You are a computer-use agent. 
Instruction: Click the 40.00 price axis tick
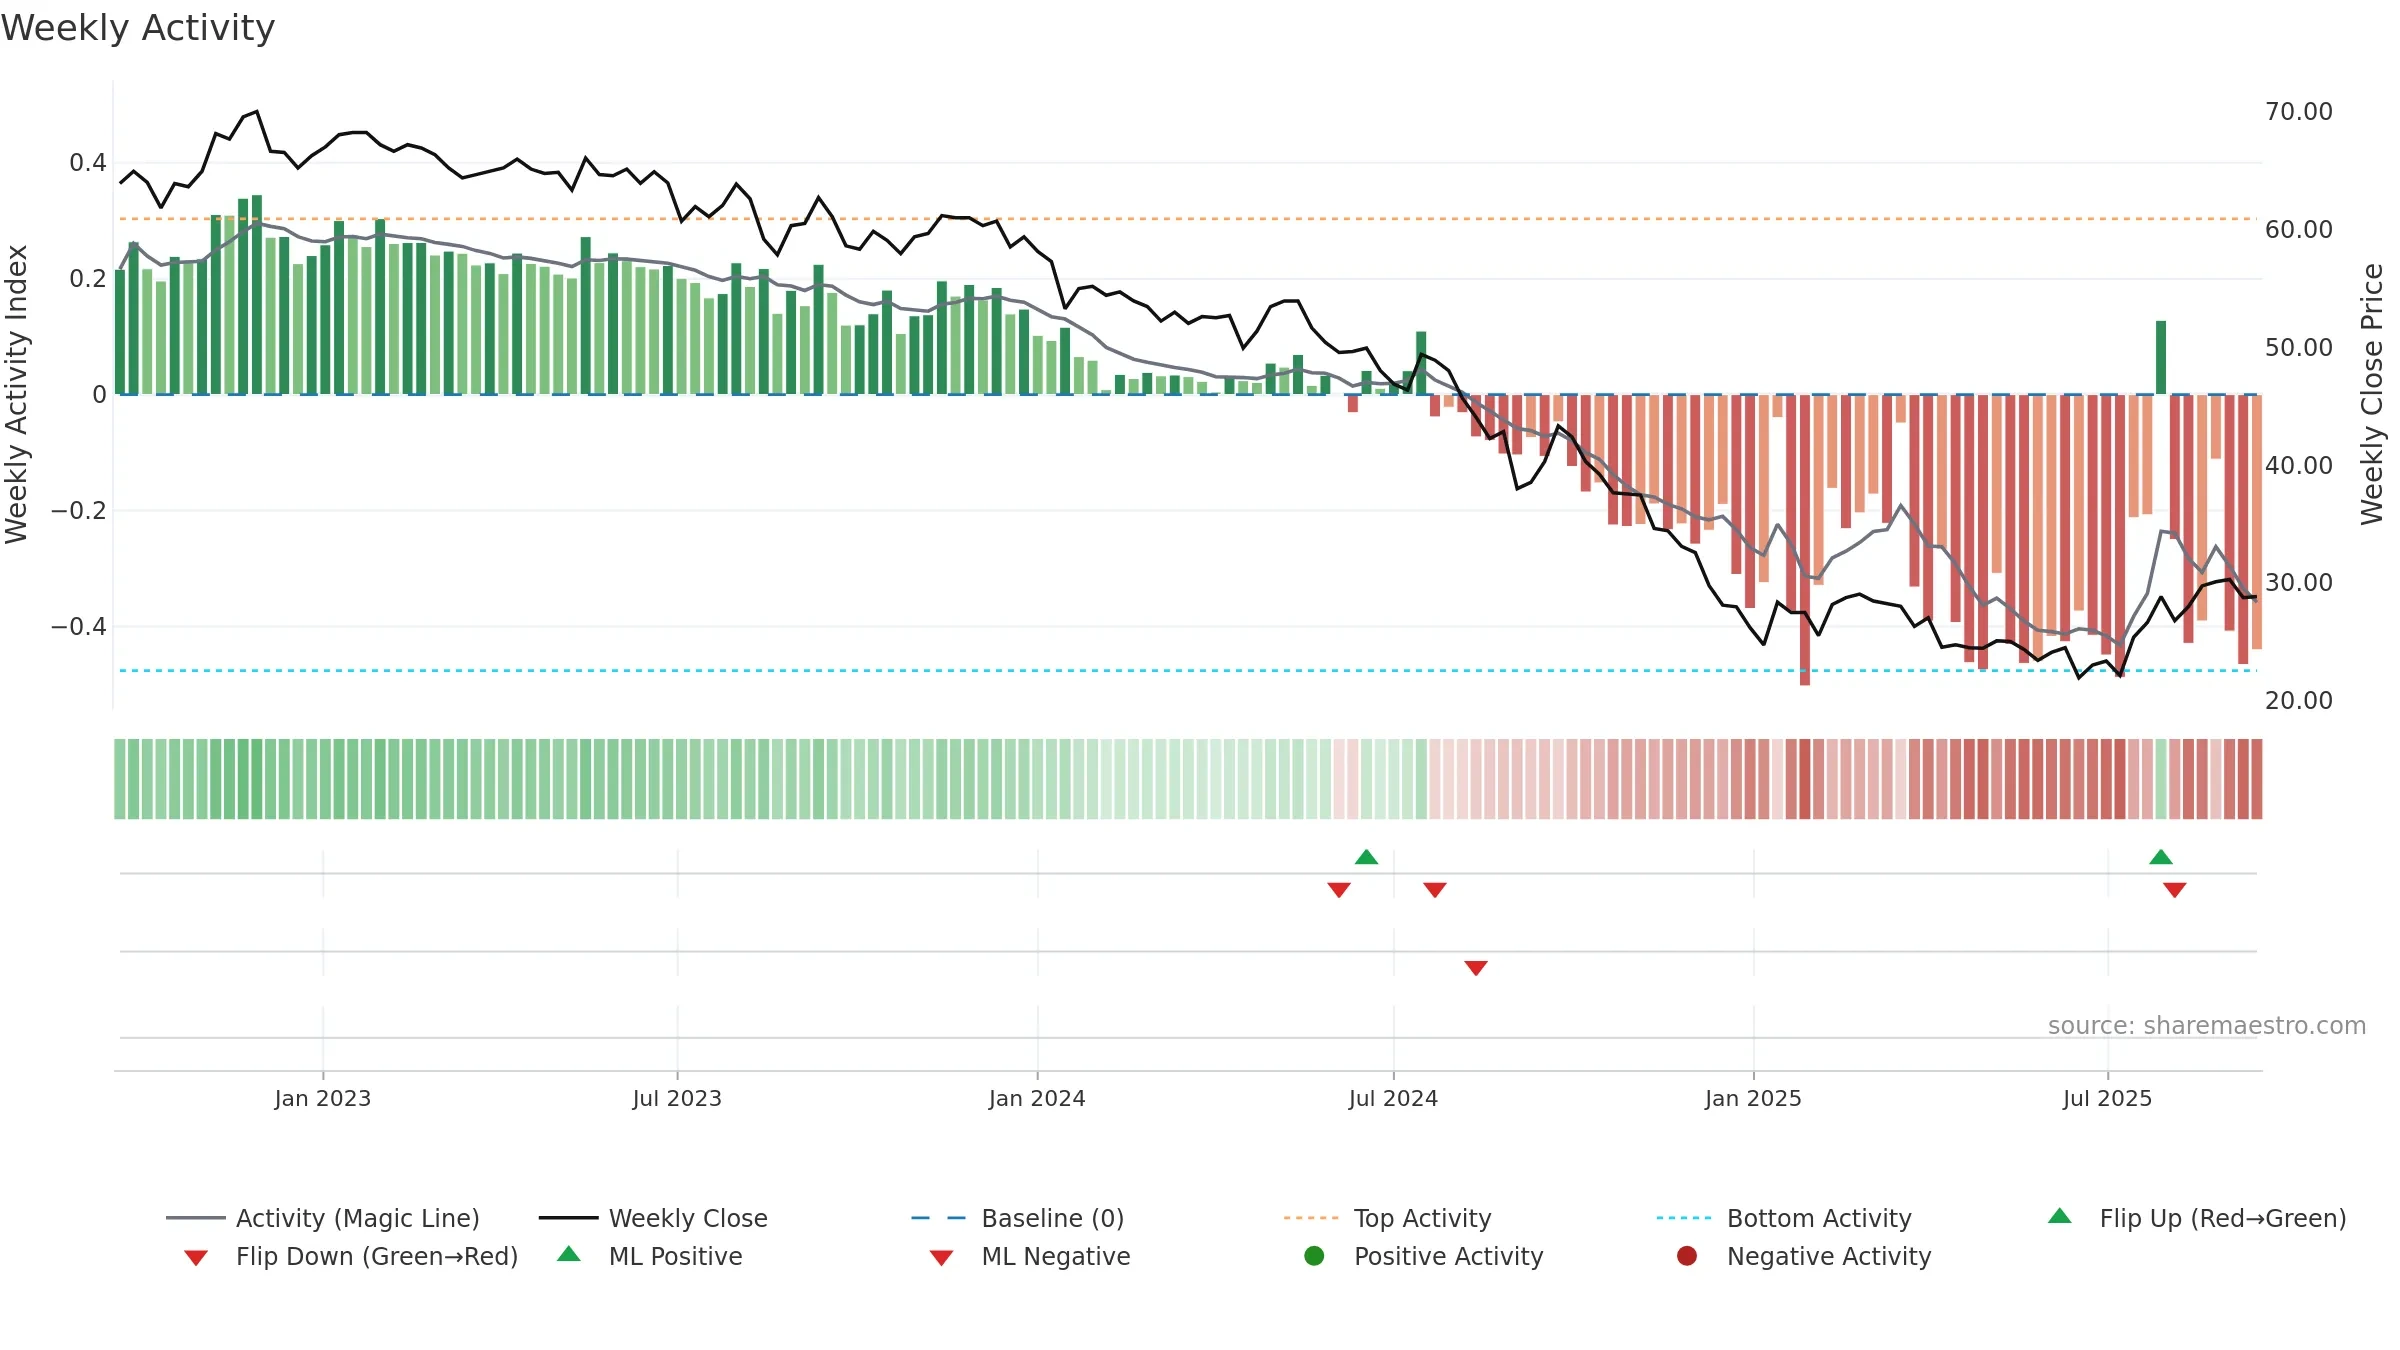2299,465
